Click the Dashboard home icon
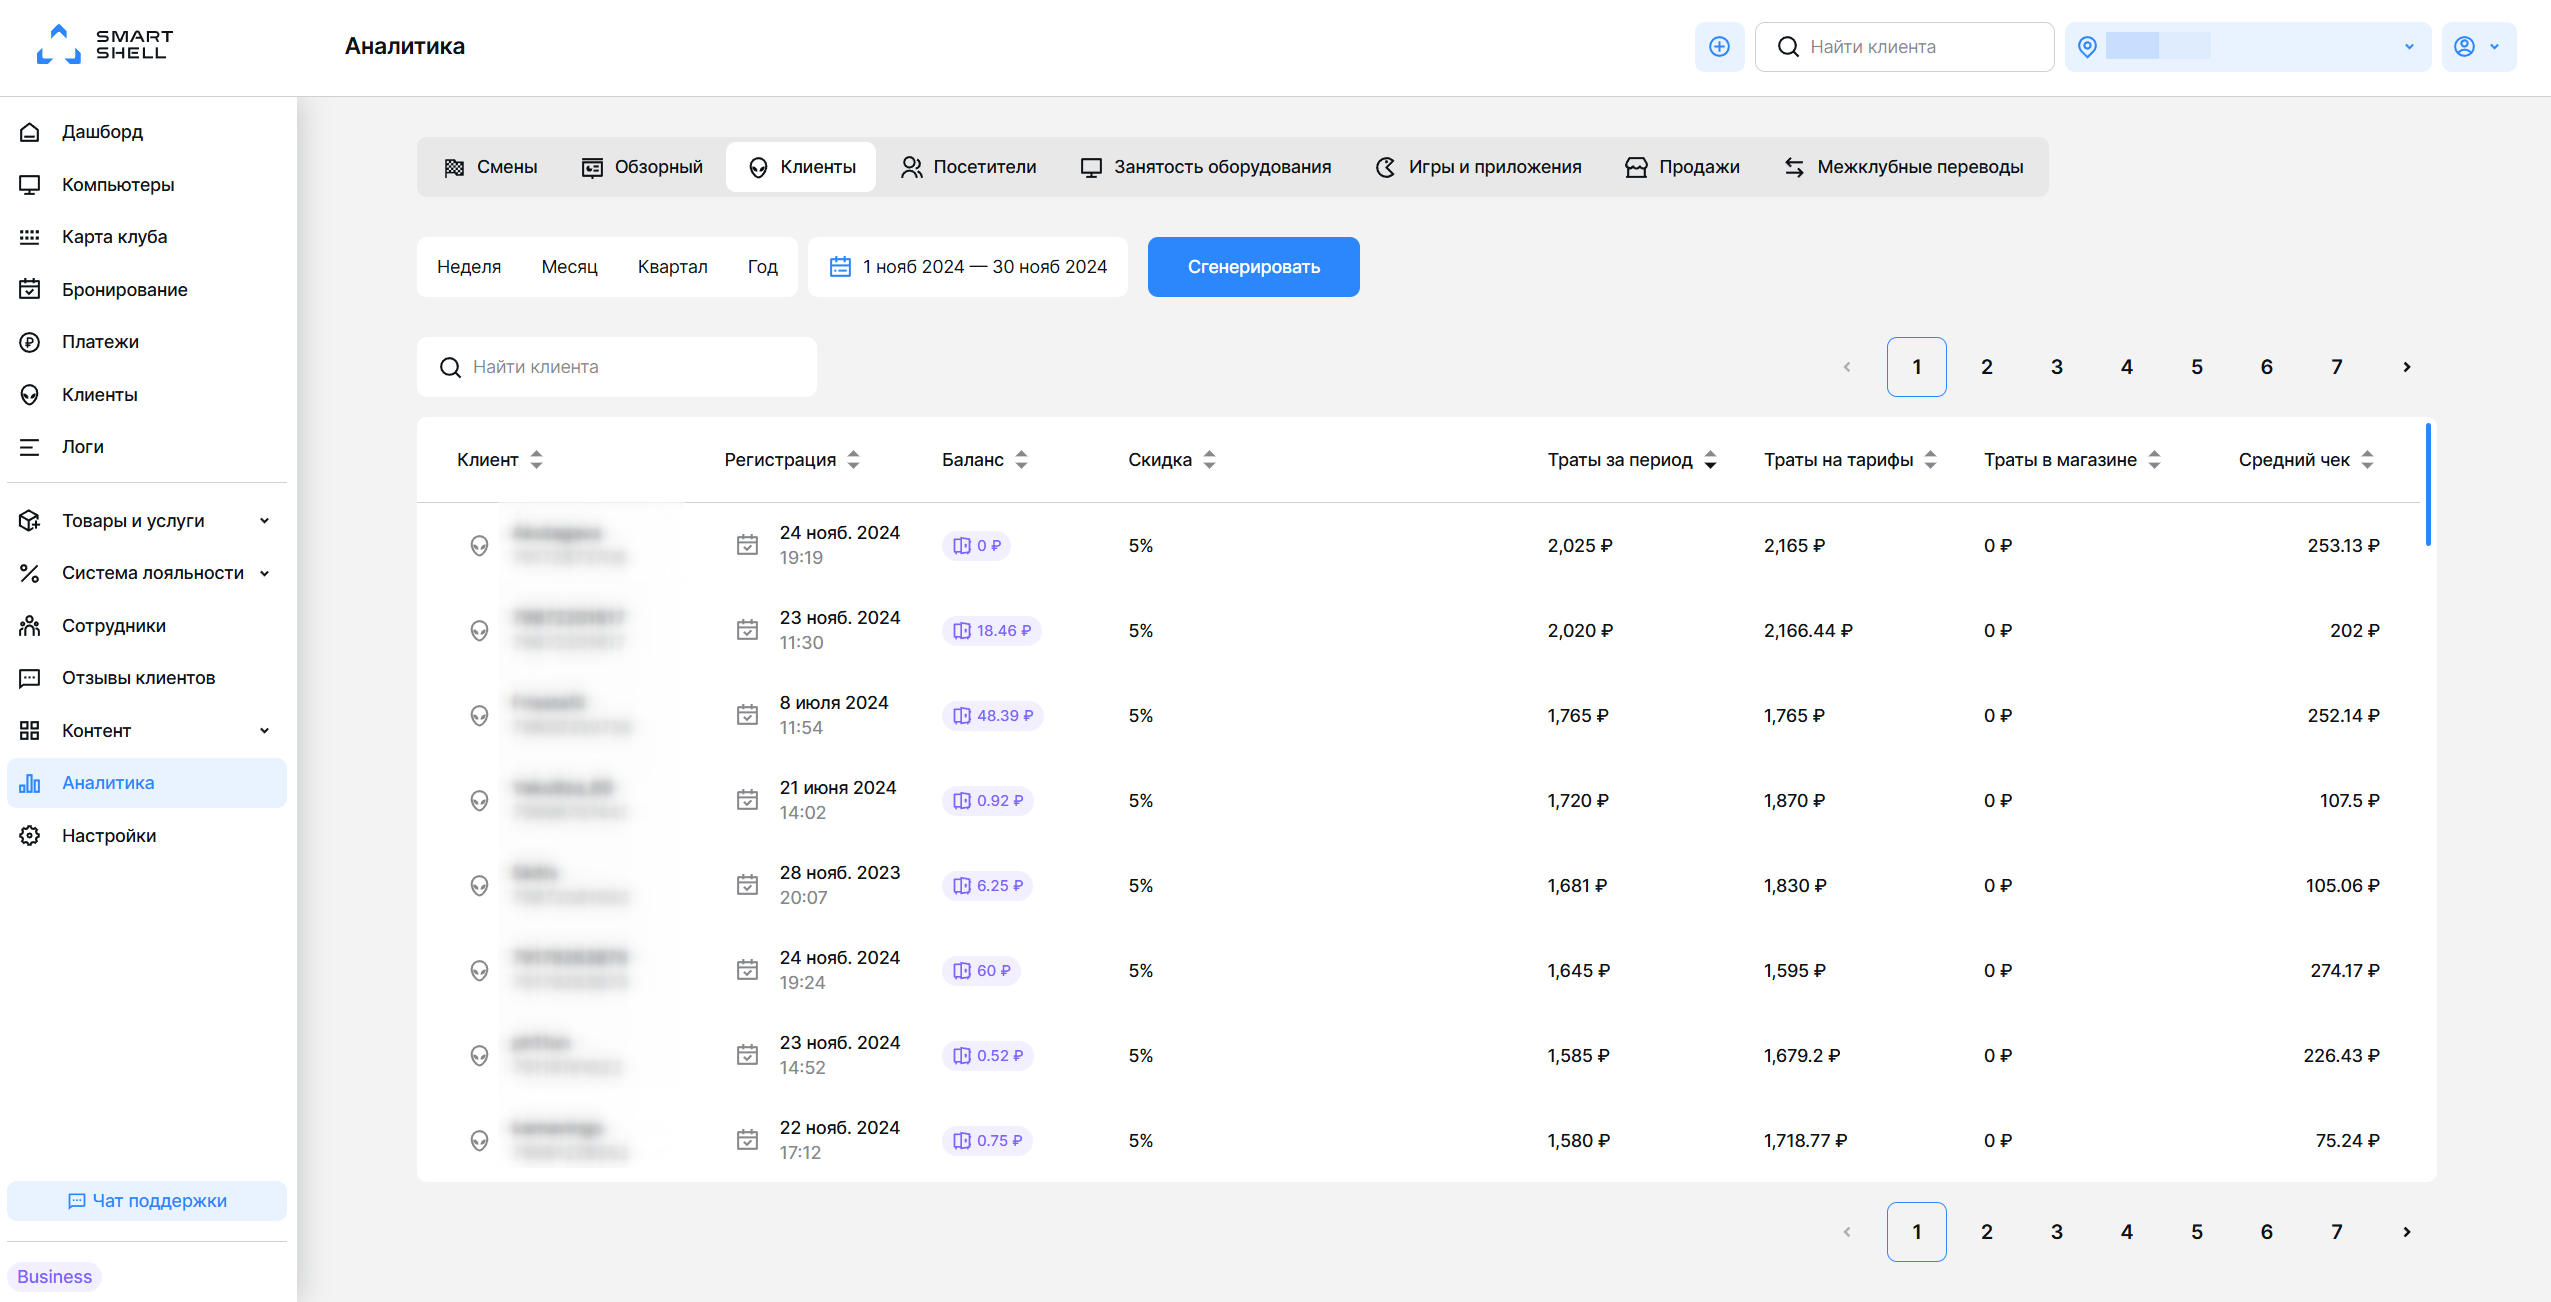Image resolution: width=2551 pixels, height=1302 pixels. [x=30, y=132]
